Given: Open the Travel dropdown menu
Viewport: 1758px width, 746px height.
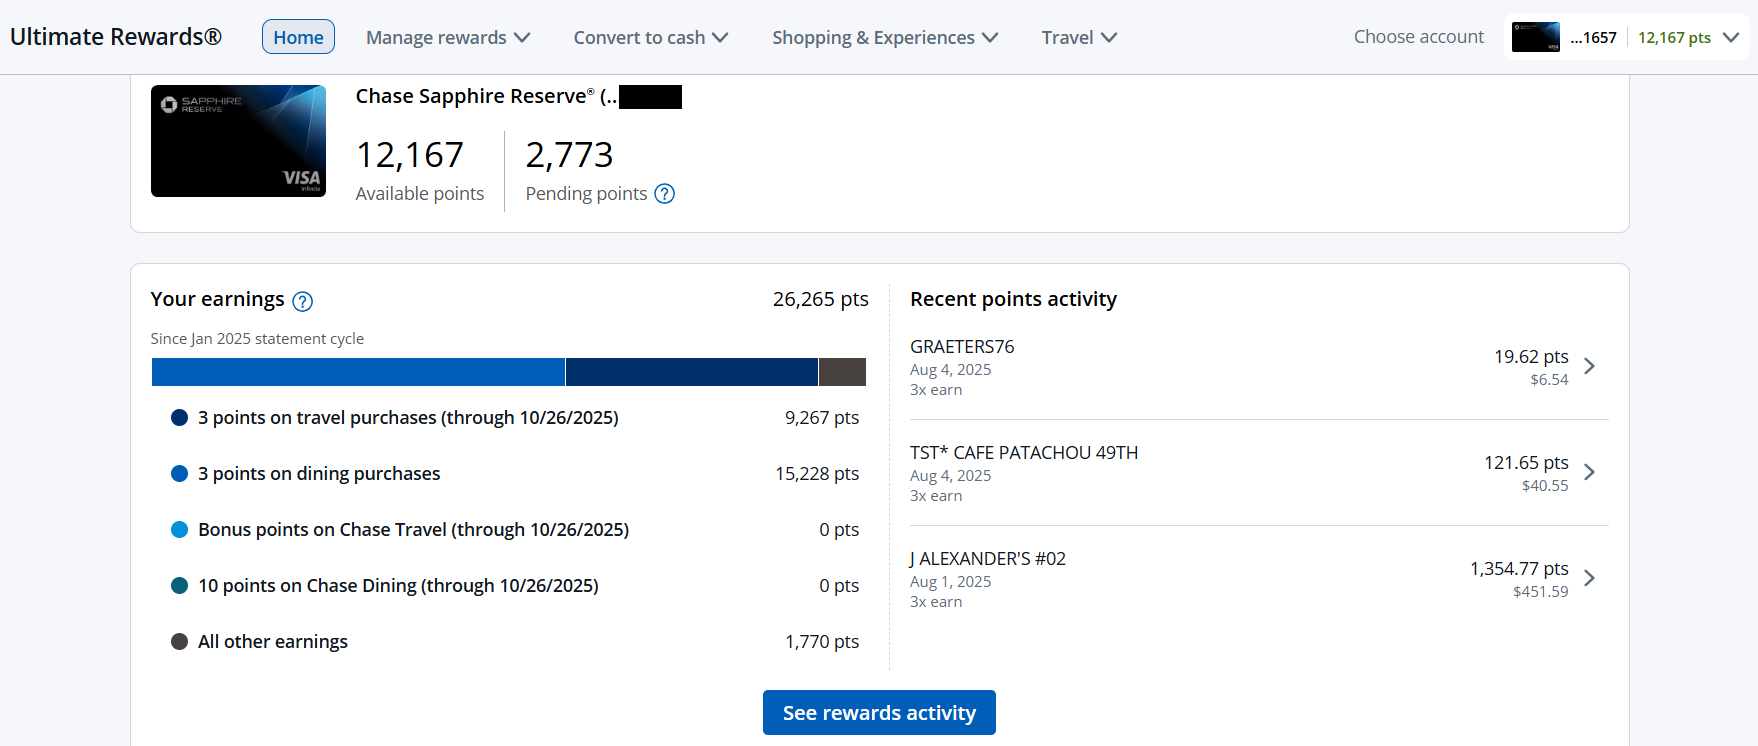Looking at the screenshot, I should (1078, 37).
